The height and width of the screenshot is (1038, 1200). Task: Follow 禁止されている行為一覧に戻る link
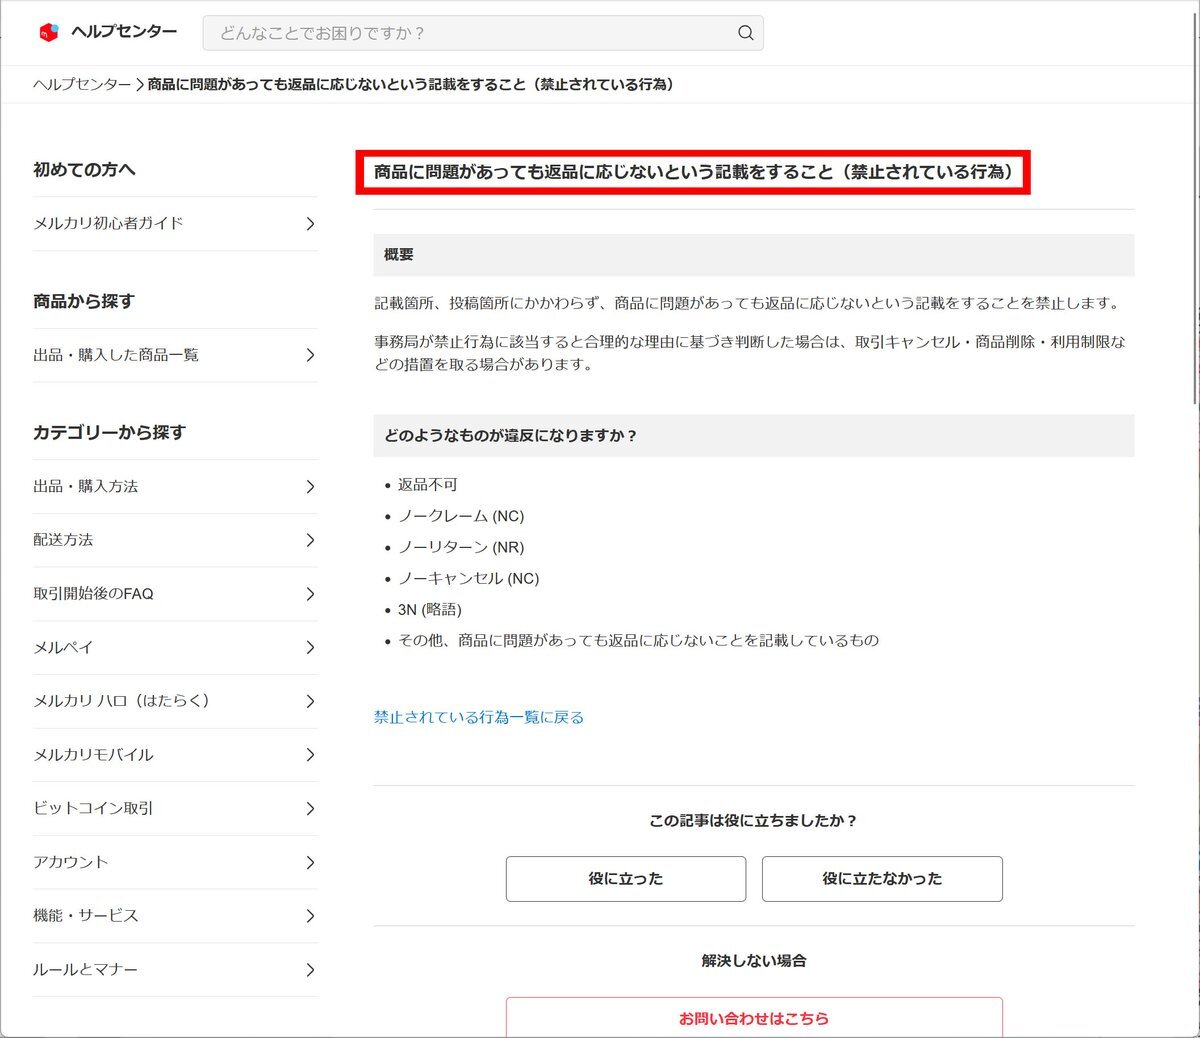coord(479,717)
